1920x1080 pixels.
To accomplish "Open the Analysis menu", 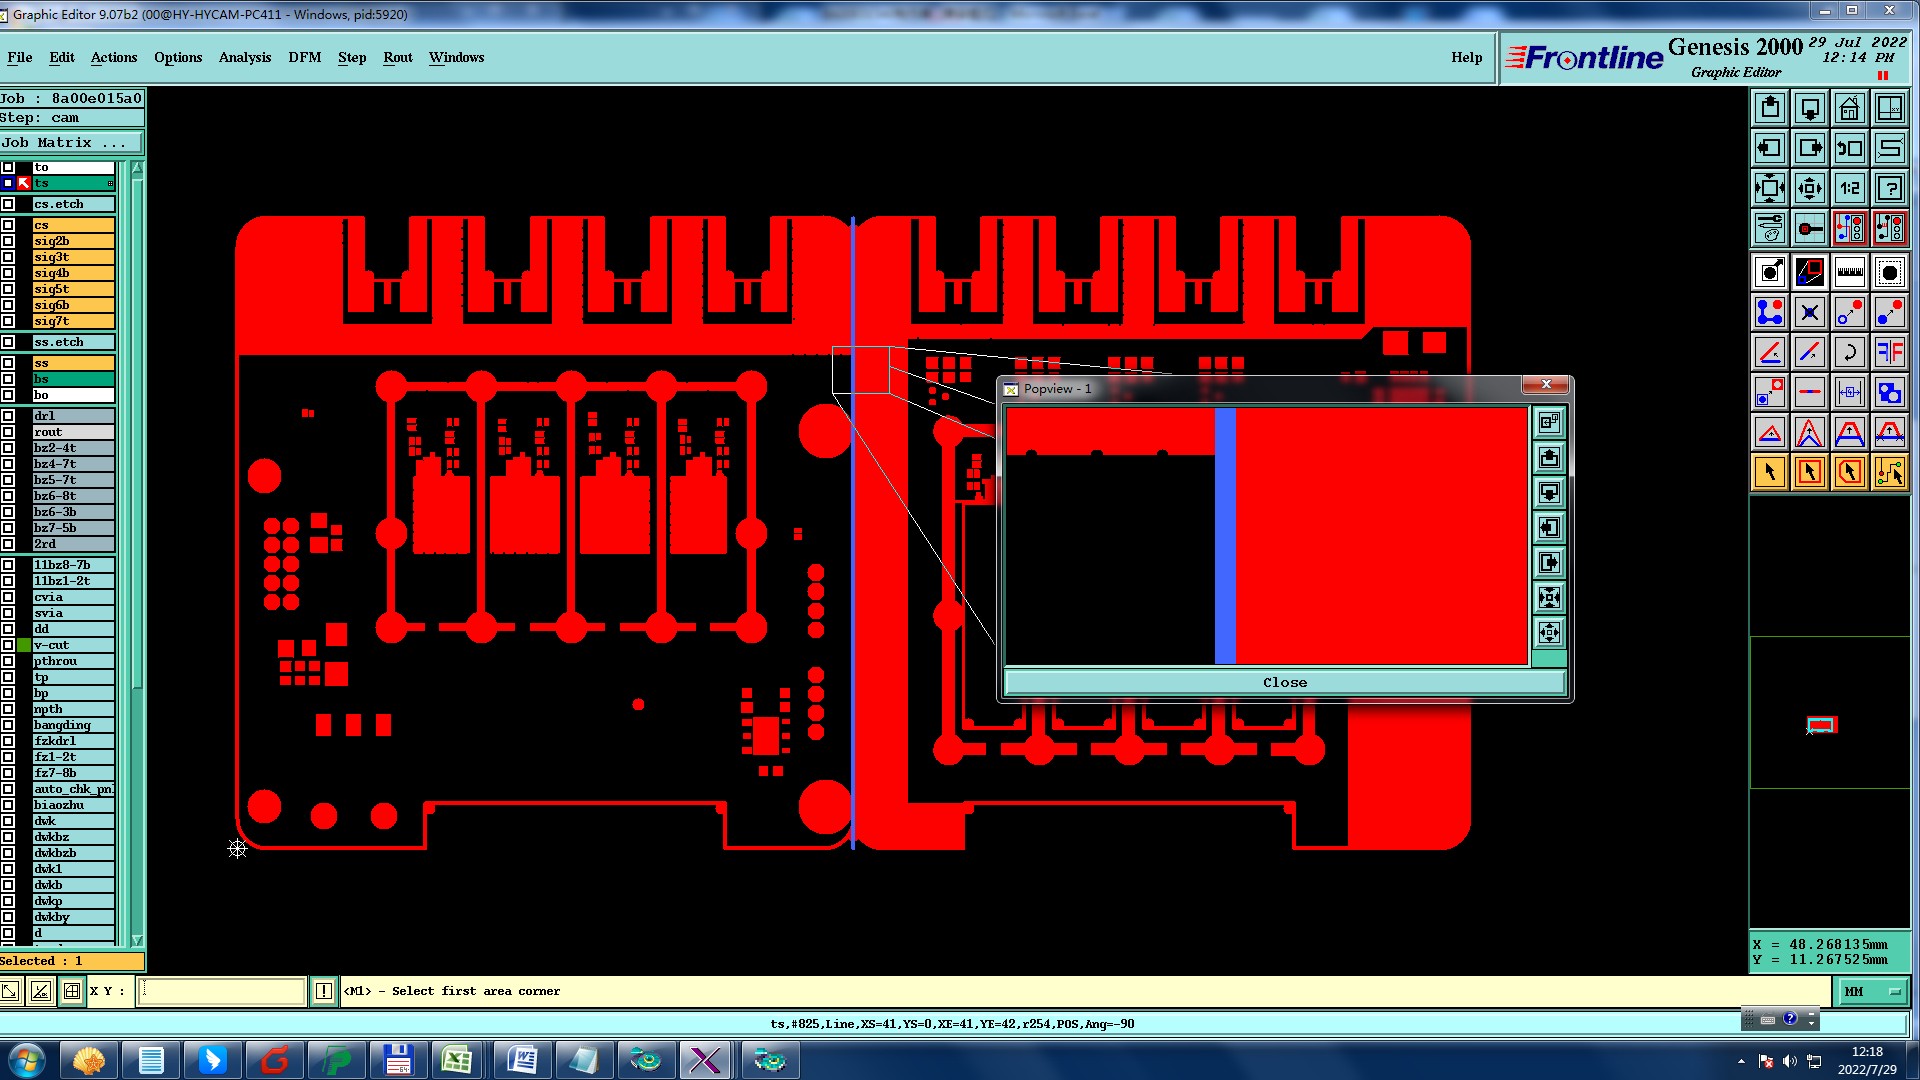I will (244, 57).
